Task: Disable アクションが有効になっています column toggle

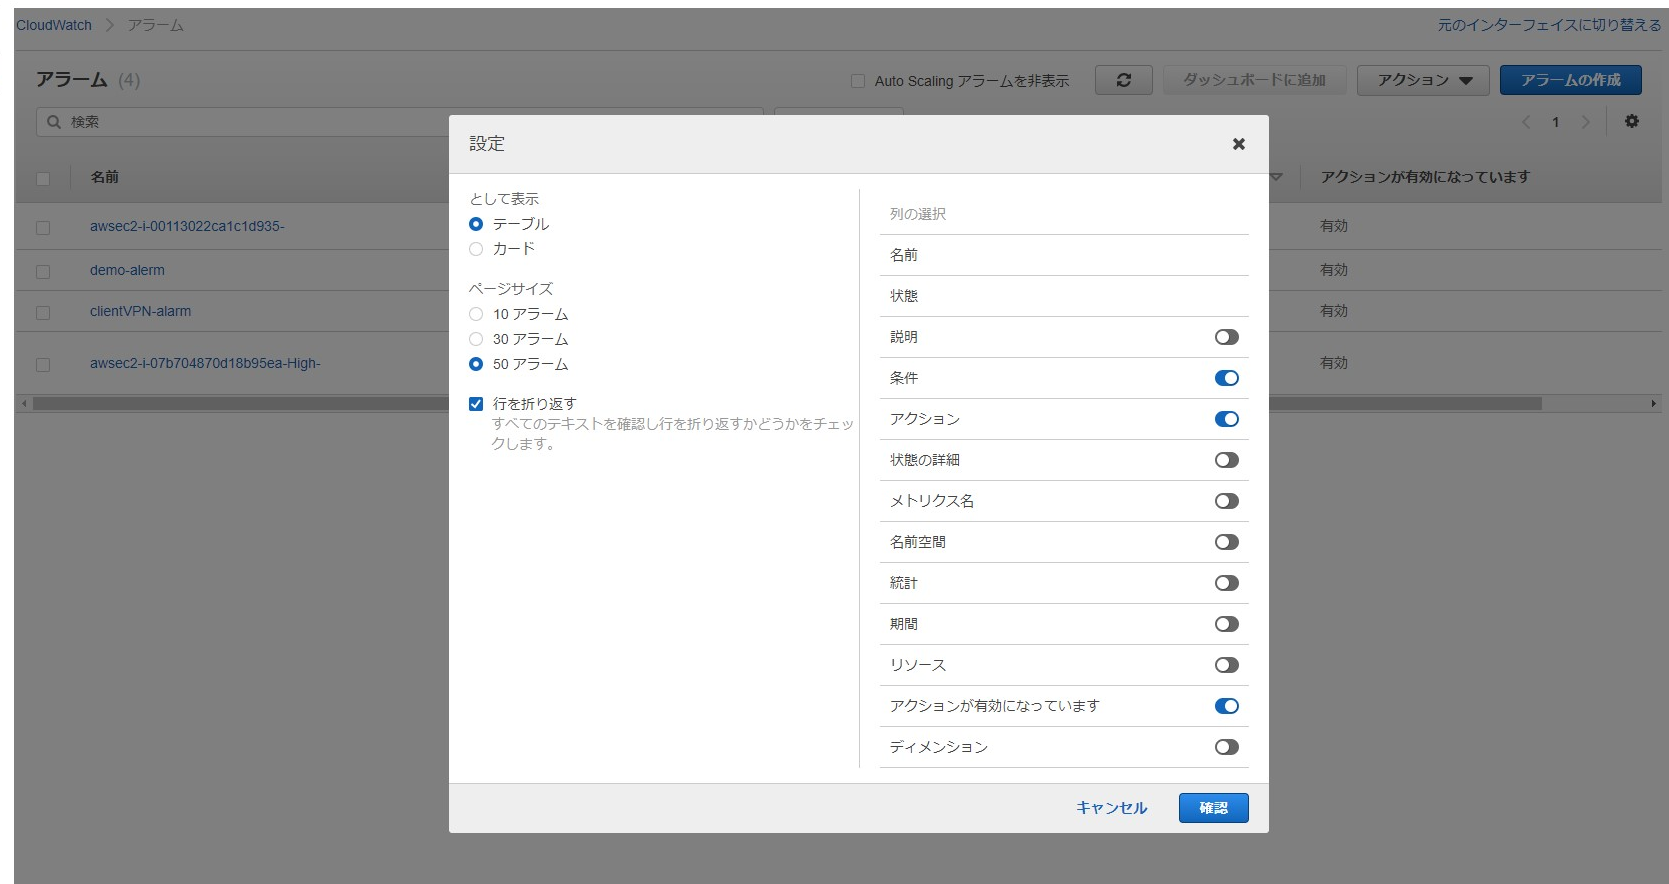Action: (x=1227, y=706)
